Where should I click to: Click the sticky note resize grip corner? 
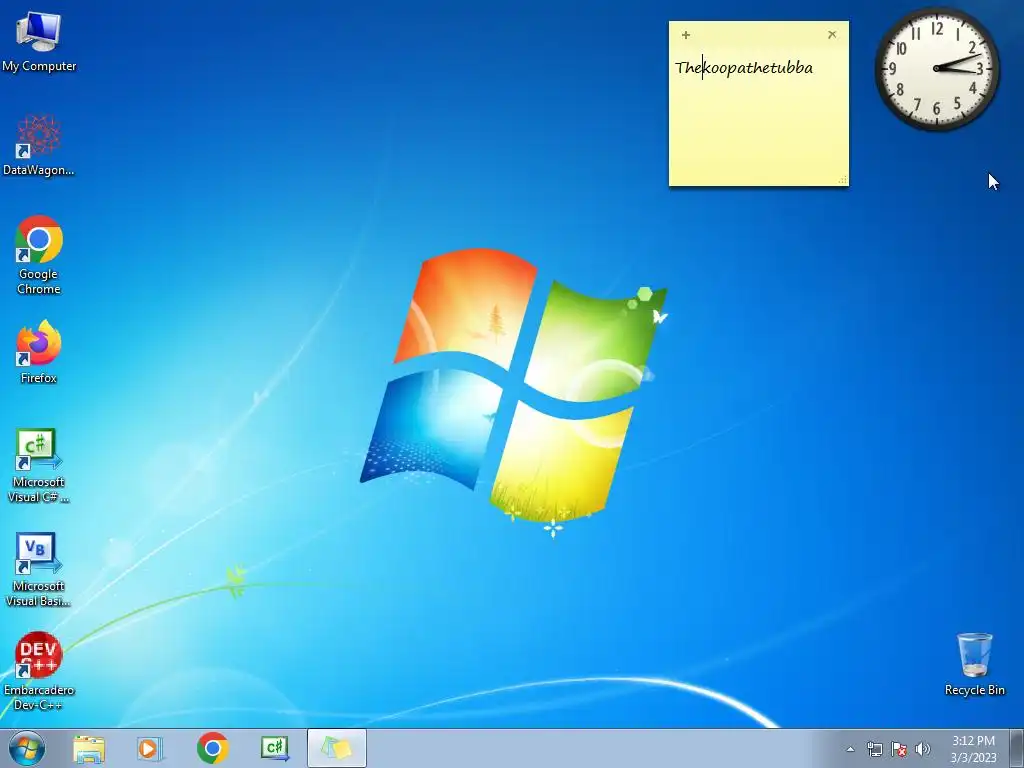tap(842, 180)
